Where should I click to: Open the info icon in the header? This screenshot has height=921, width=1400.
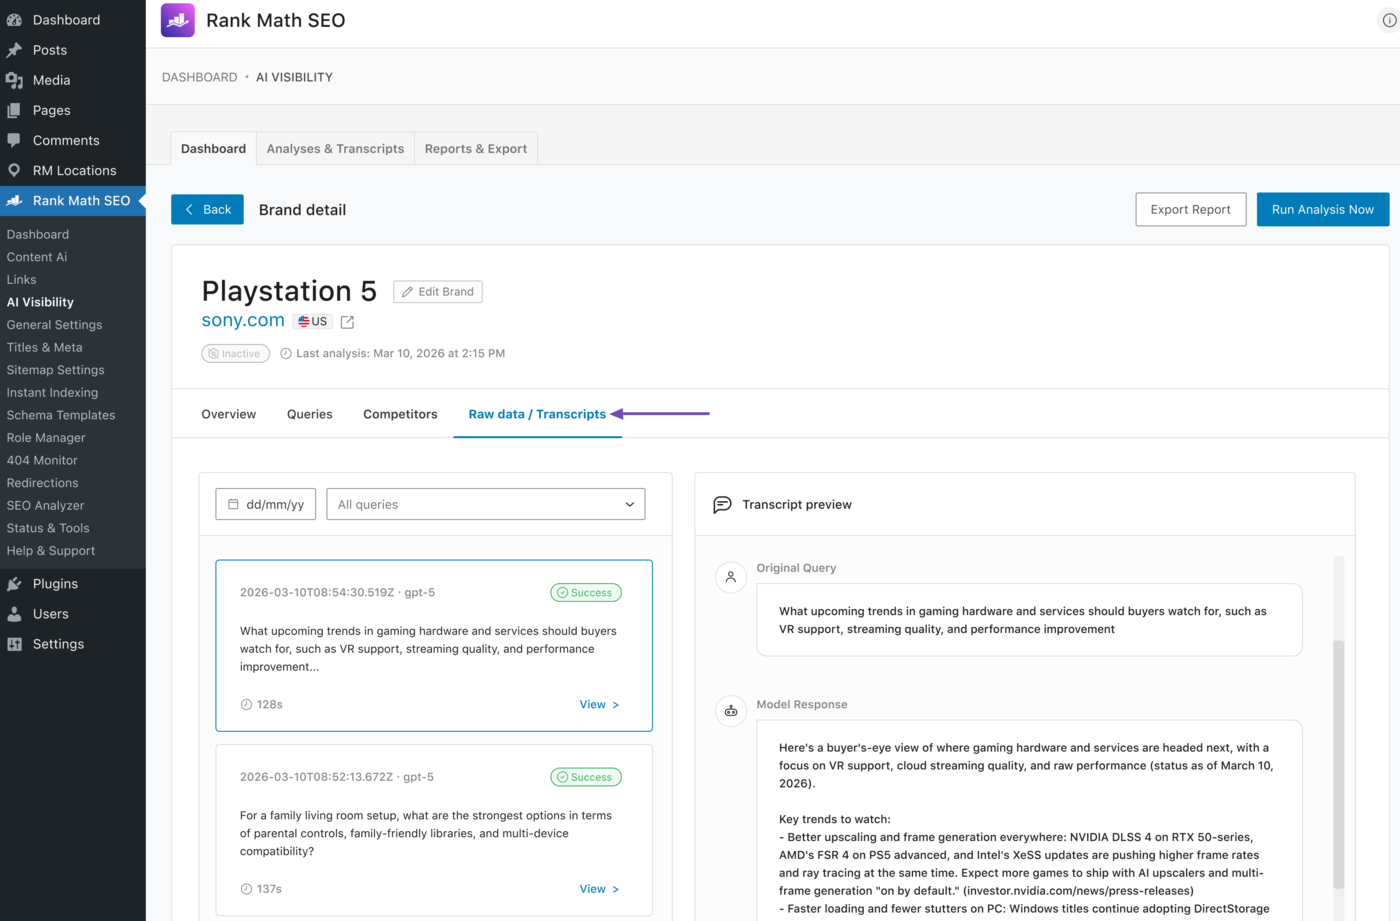(1389, 20)
